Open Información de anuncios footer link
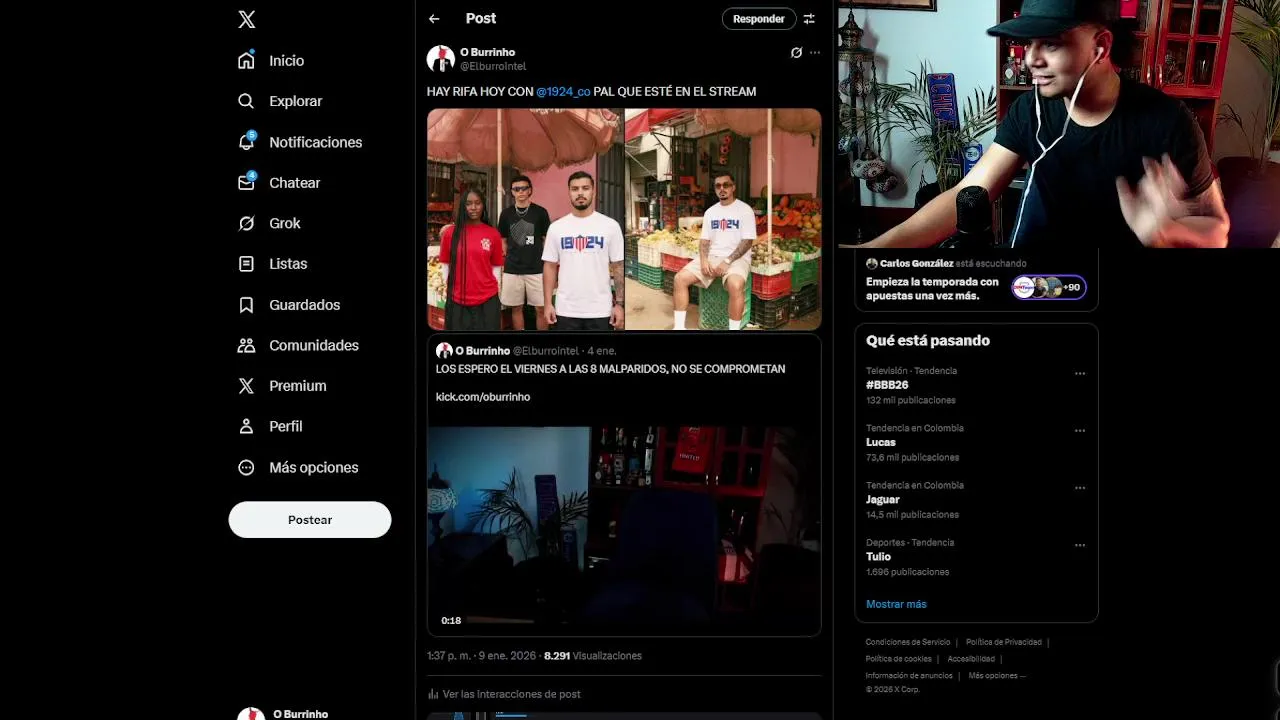 pos(909,675)
